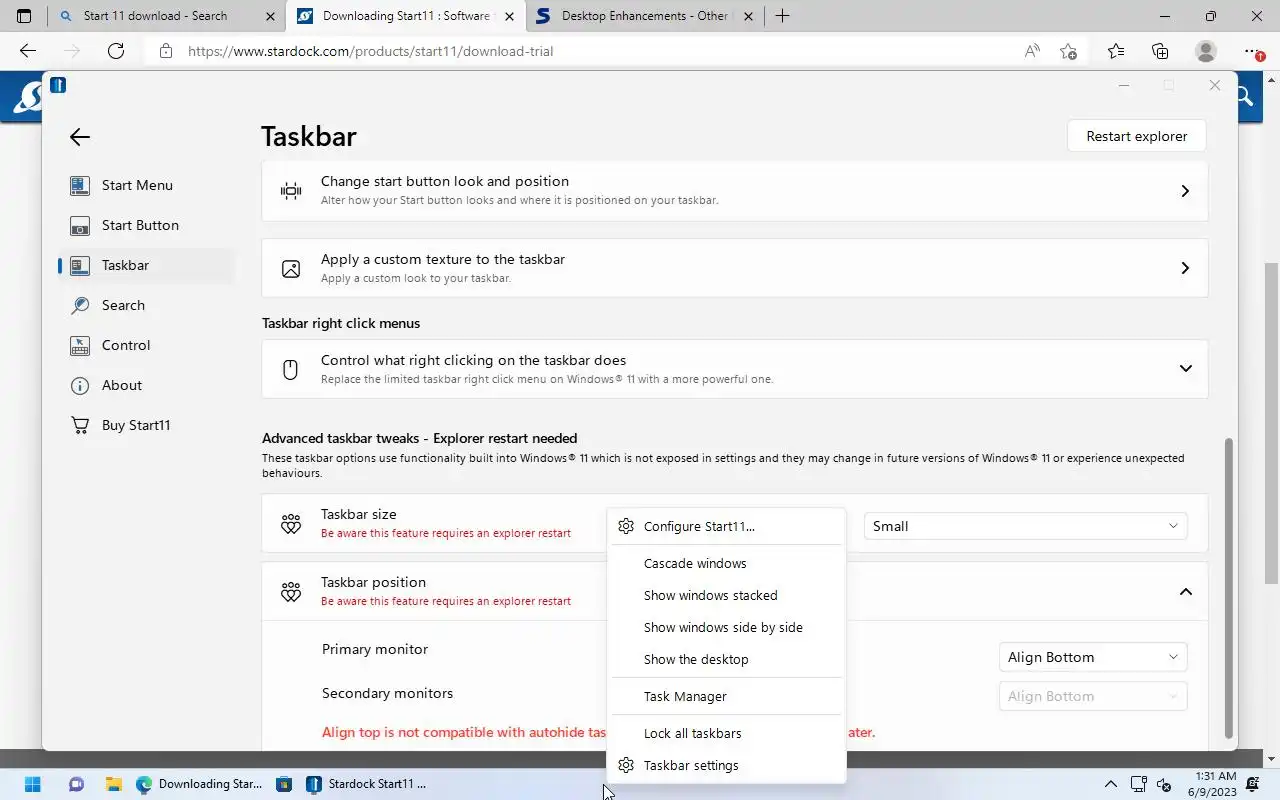Open the browser Favorites list icon
This screenshot has height=800, width=1280.
[1115, 51]
